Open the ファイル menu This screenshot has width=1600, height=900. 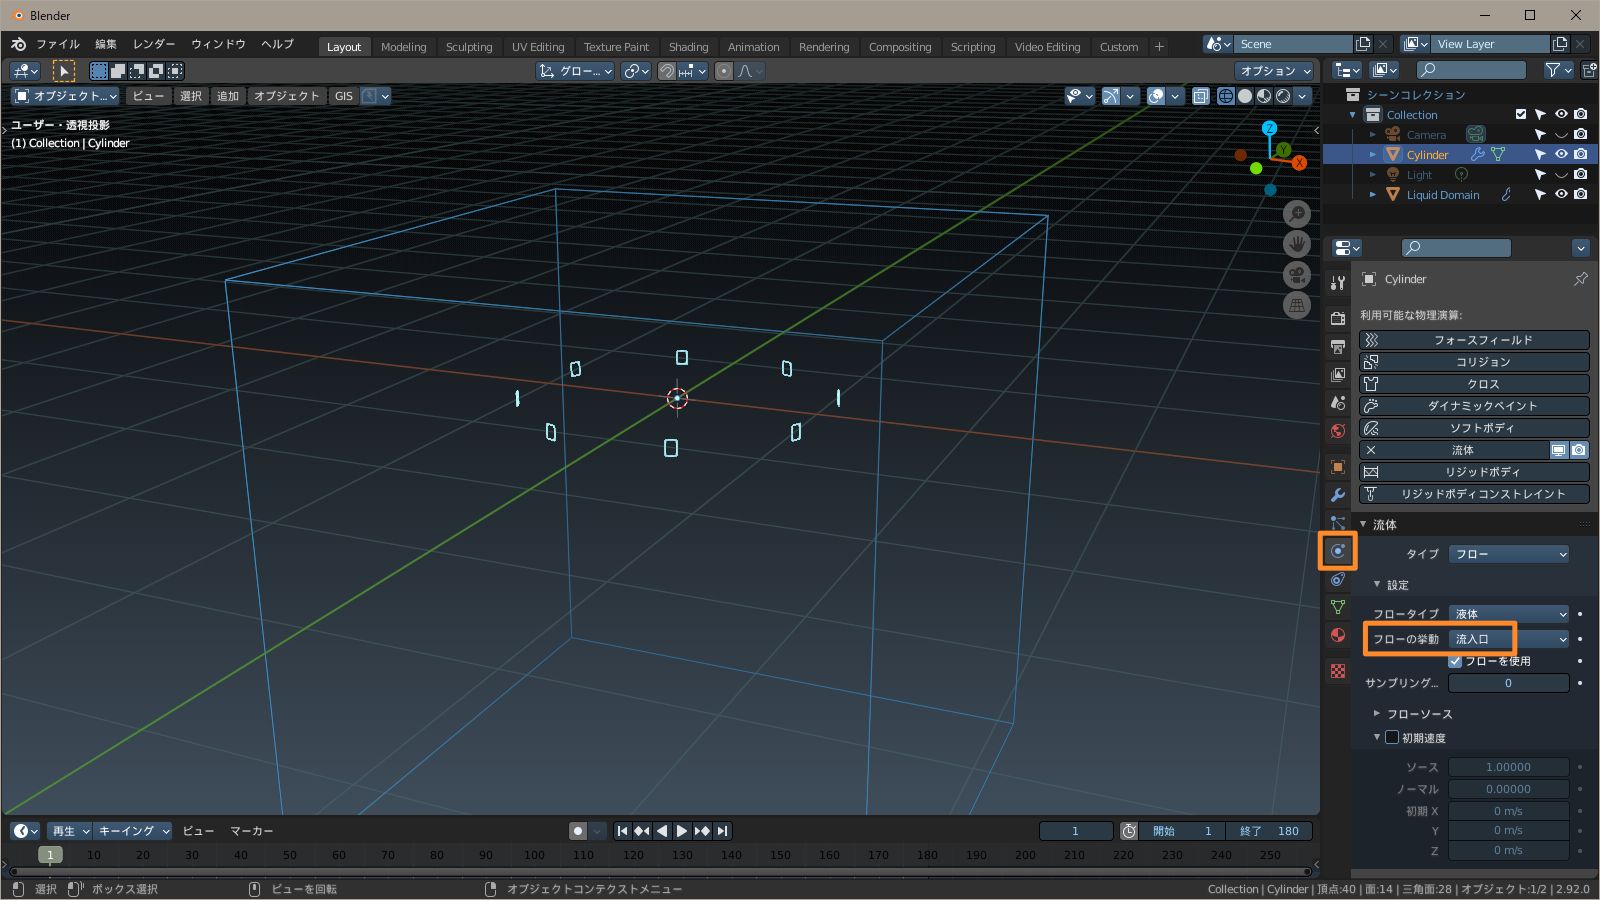(58, 44)
